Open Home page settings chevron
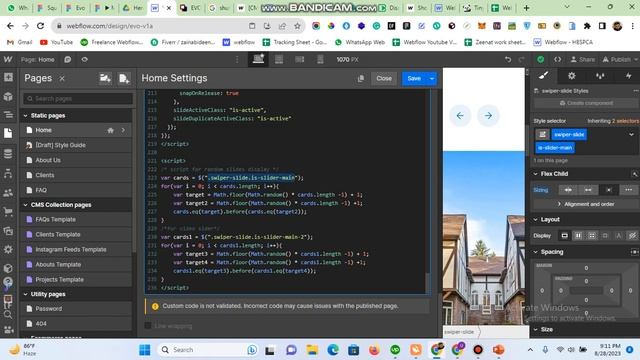 click(x=123, y=130)
